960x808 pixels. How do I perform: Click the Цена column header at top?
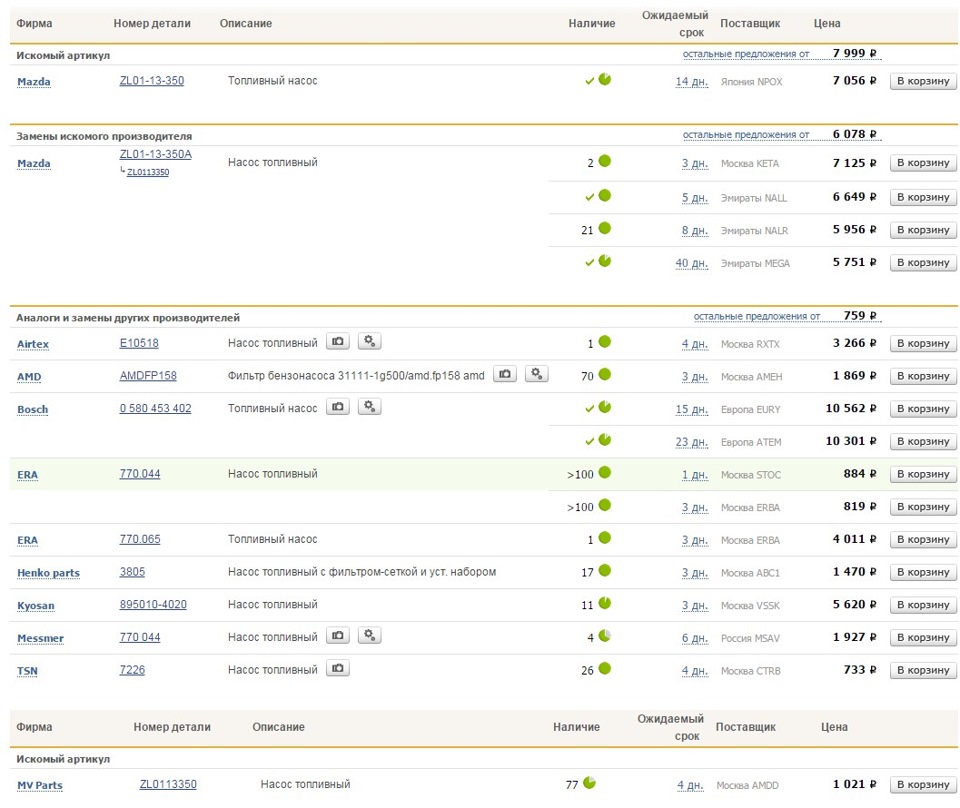[828, 23]
